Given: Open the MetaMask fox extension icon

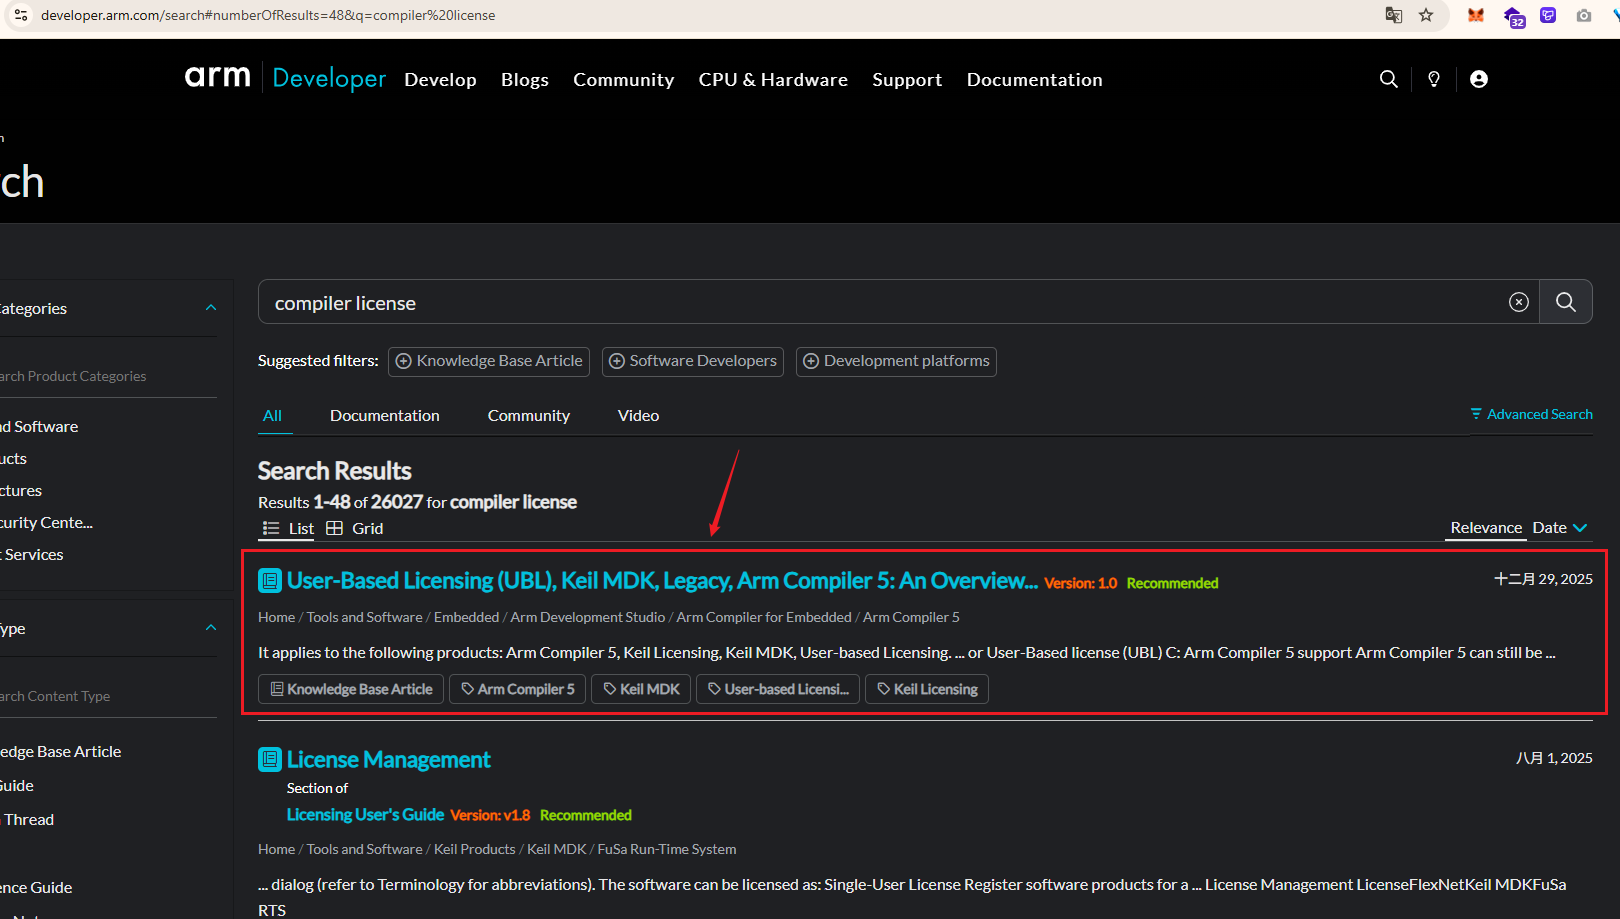Looking at the screenshot, I should pyautogui.click(x=1475, y=15).
